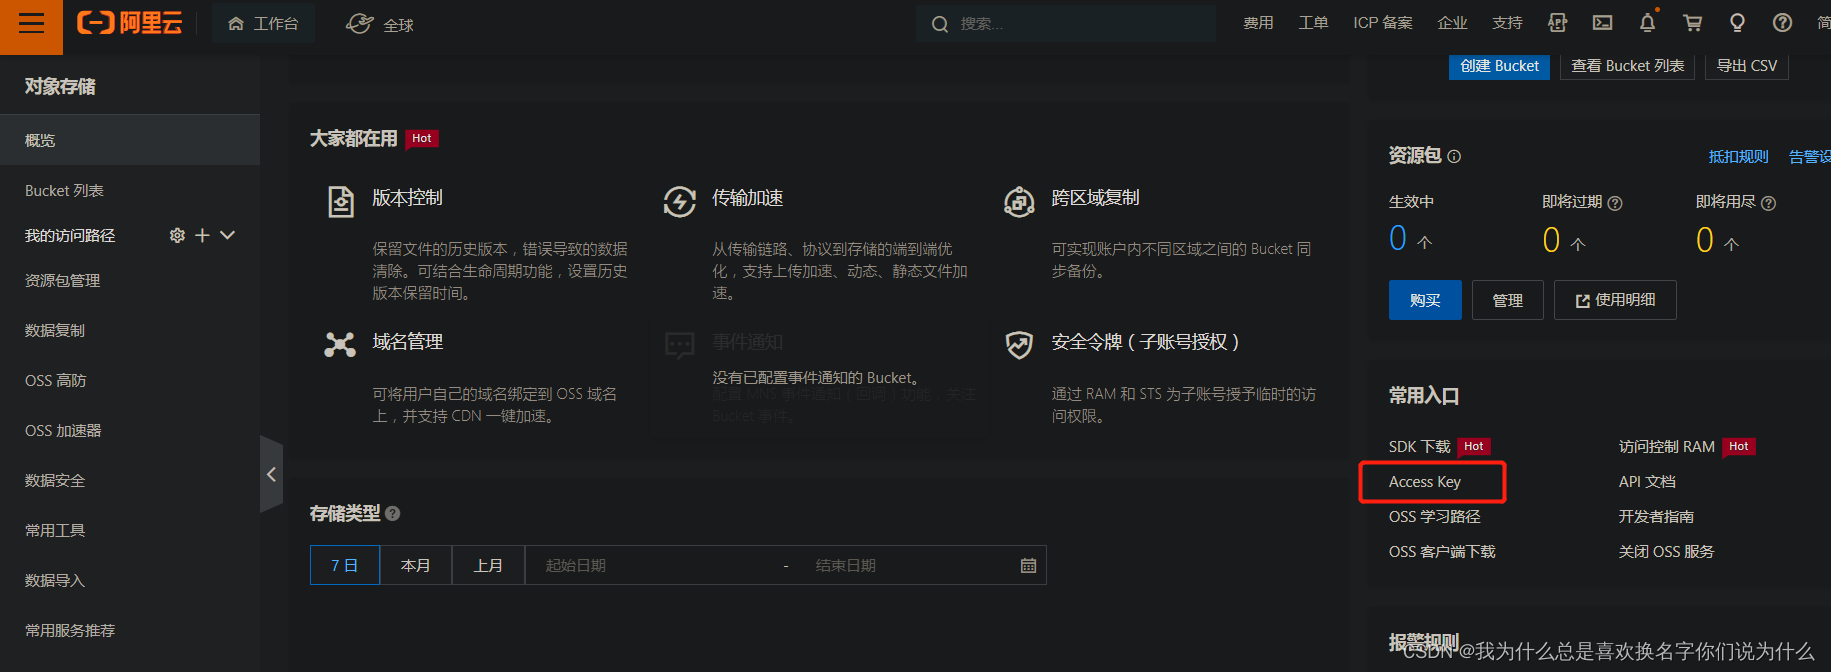Click the 跨区域复制 feature icon
Viewport: 1831px width, 672px height.
point(1019,201)
